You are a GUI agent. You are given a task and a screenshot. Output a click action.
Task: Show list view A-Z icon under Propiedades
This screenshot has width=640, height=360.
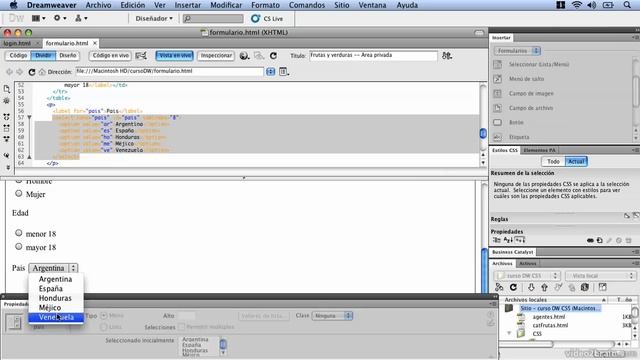point(508,240)
